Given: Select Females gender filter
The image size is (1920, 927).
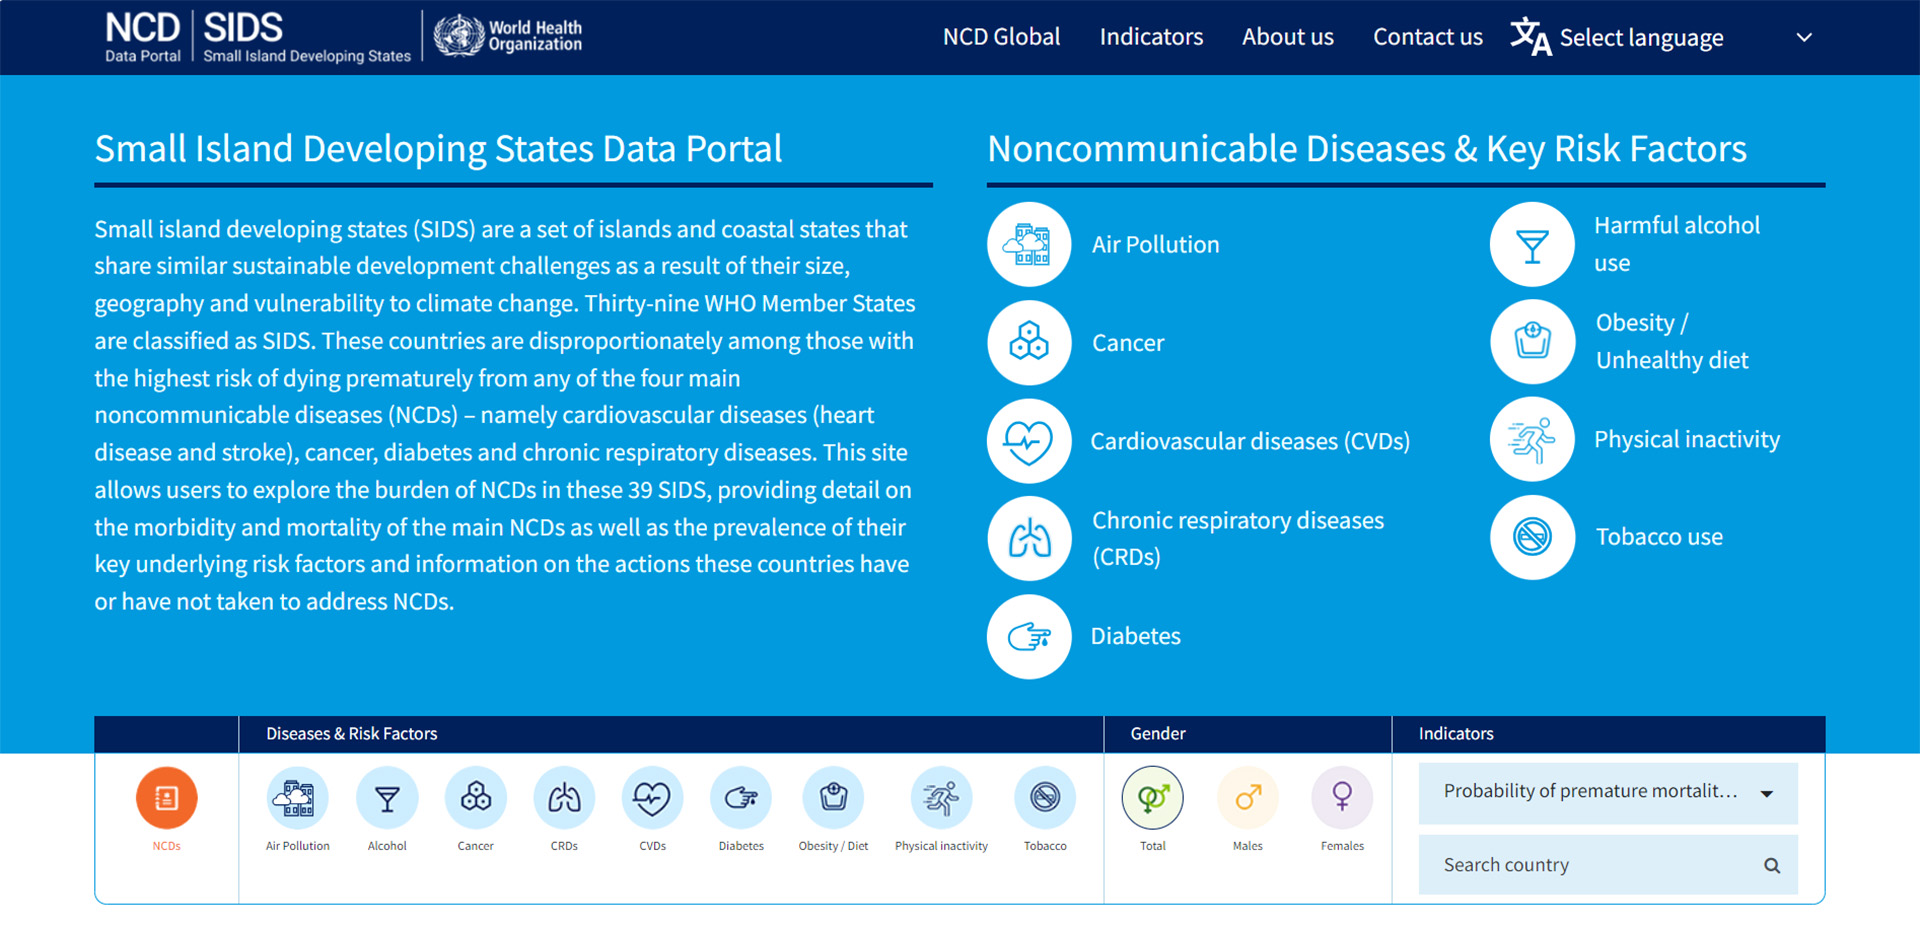Looking at the screenshot, I should (x=1341, y=798).
